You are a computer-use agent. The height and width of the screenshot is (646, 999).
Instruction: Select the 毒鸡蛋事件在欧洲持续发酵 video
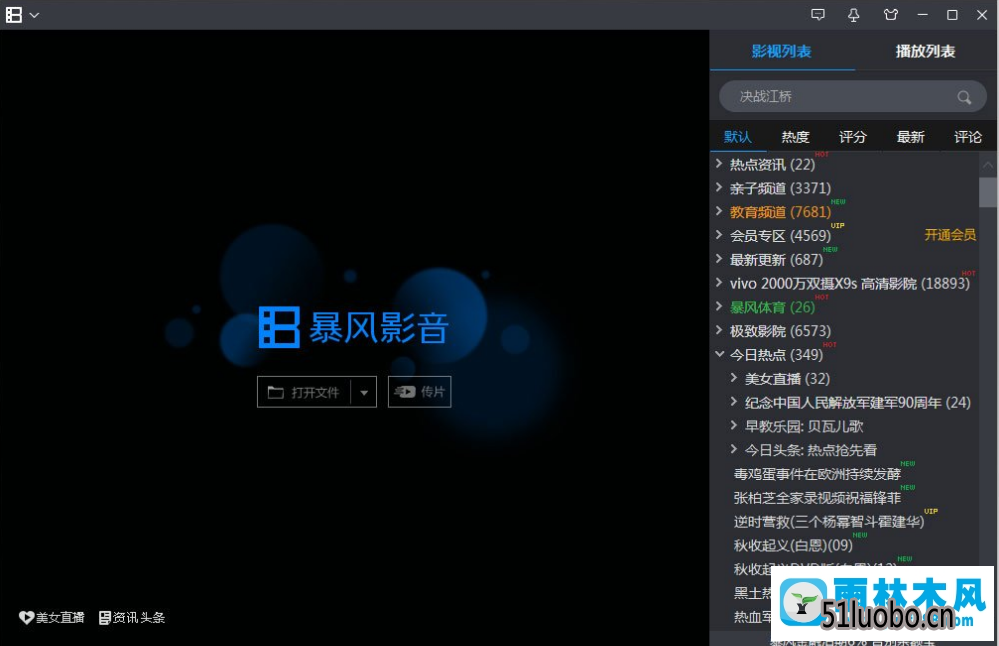[x=817, y=474]
